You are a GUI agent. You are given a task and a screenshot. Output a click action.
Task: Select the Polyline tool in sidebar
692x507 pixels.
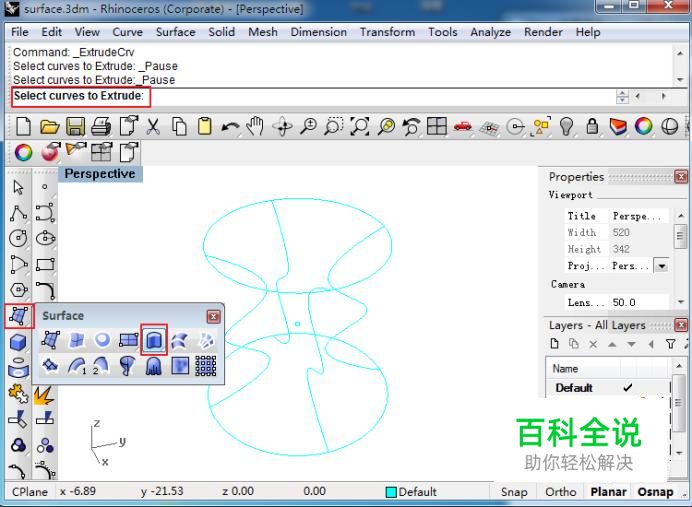[18, 213]
